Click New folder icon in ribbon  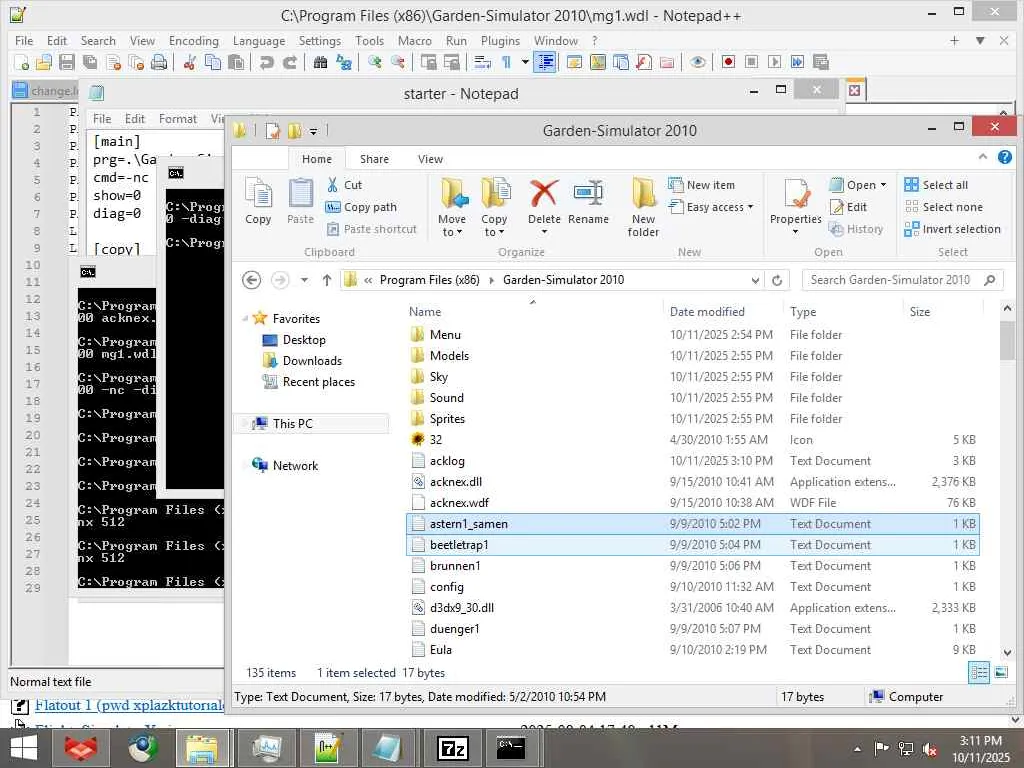pyautogui.click(x=643, y=193)
